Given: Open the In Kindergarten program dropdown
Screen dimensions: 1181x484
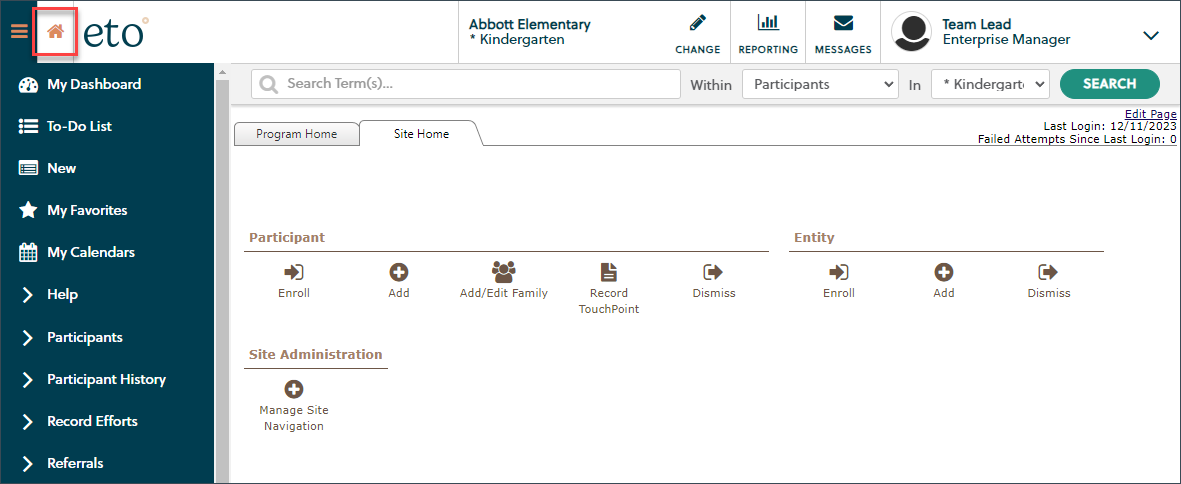Looking at the screenshot, I should point(990,84).
